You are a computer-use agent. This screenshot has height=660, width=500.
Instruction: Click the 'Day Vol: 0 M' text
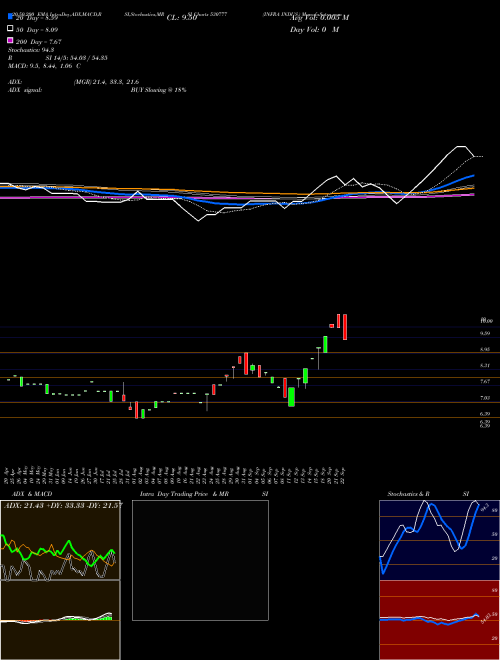[x=314, y=29]
